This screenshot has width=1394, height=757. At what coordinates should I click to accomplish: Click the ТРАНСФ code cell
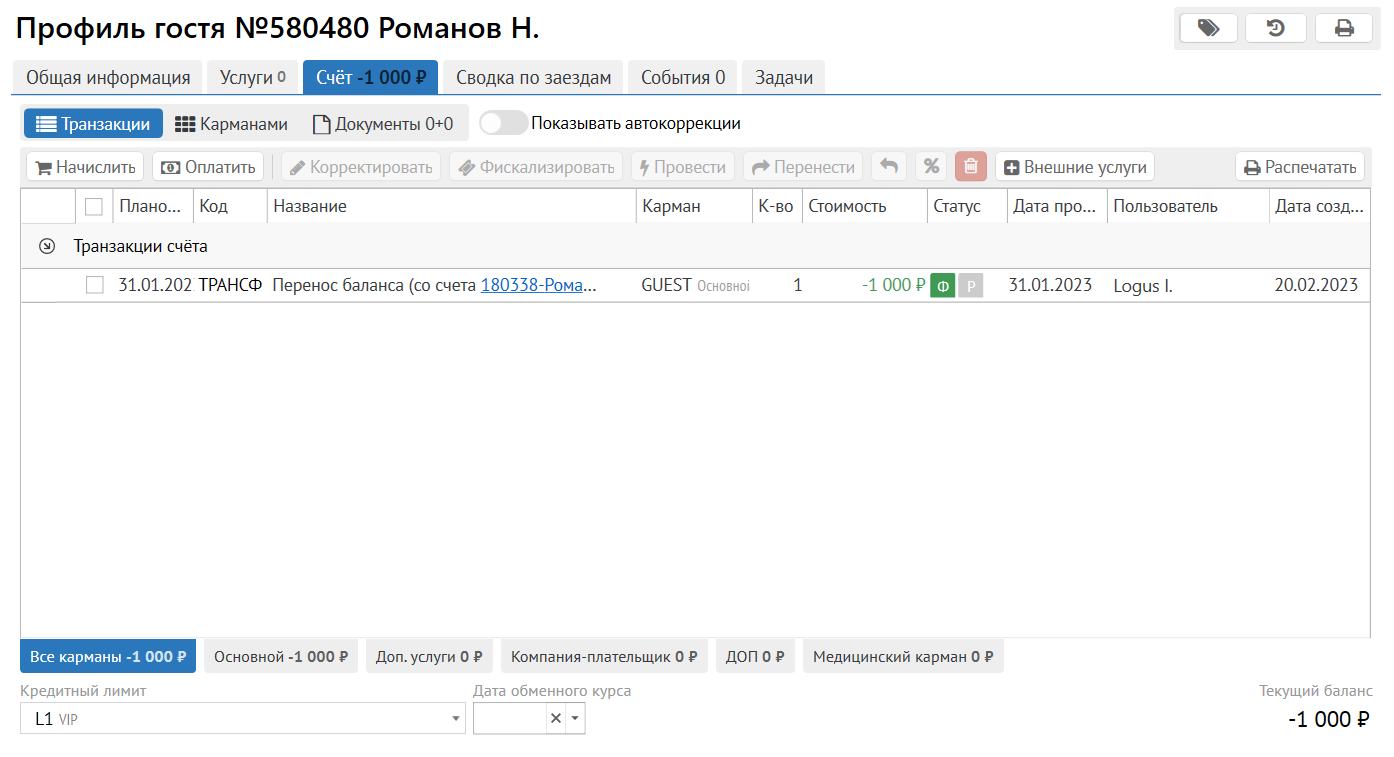tap(230, 285)
